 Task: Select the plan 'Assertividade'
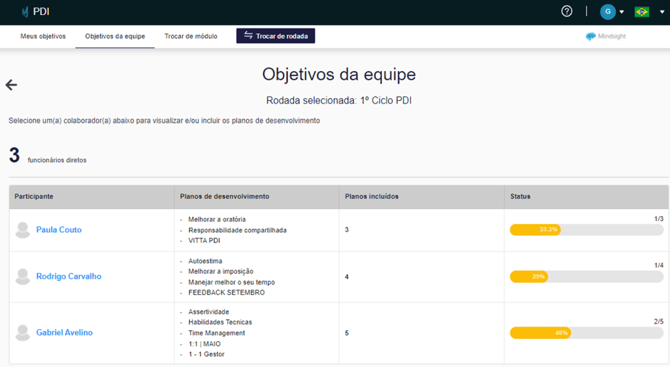point(209,312)
